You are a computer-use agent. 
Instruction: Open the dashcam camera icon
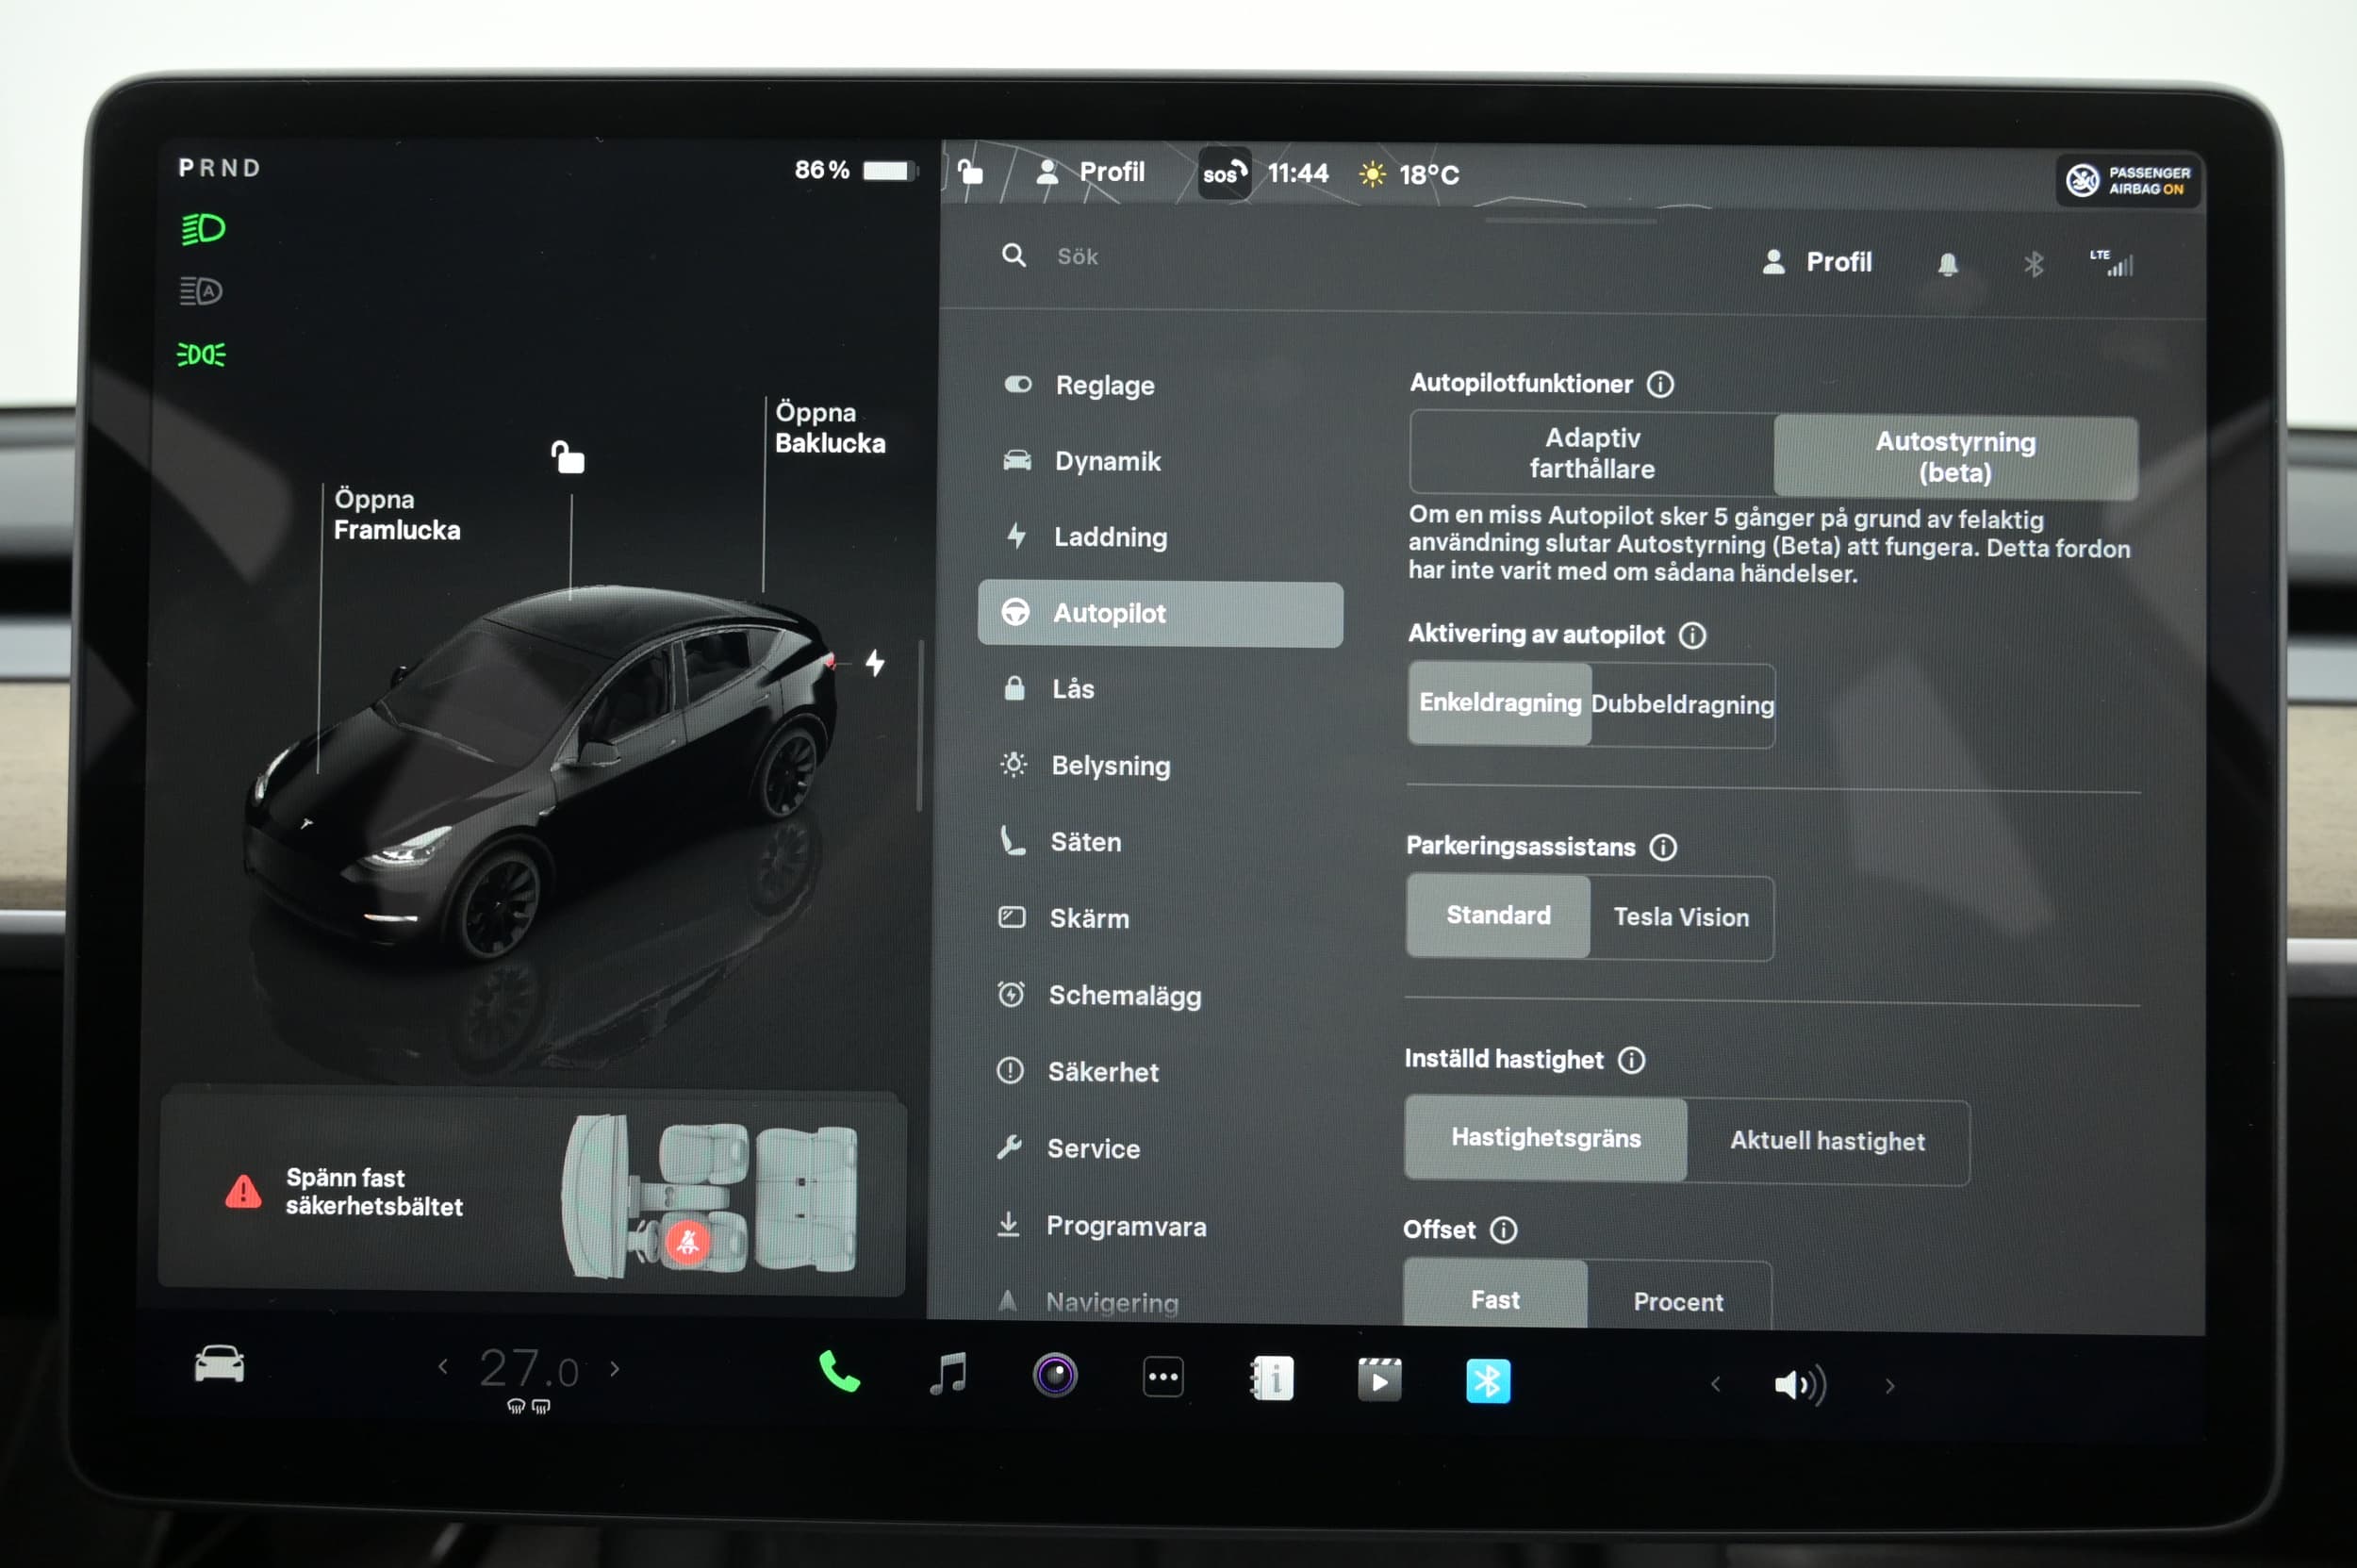1055,1375
